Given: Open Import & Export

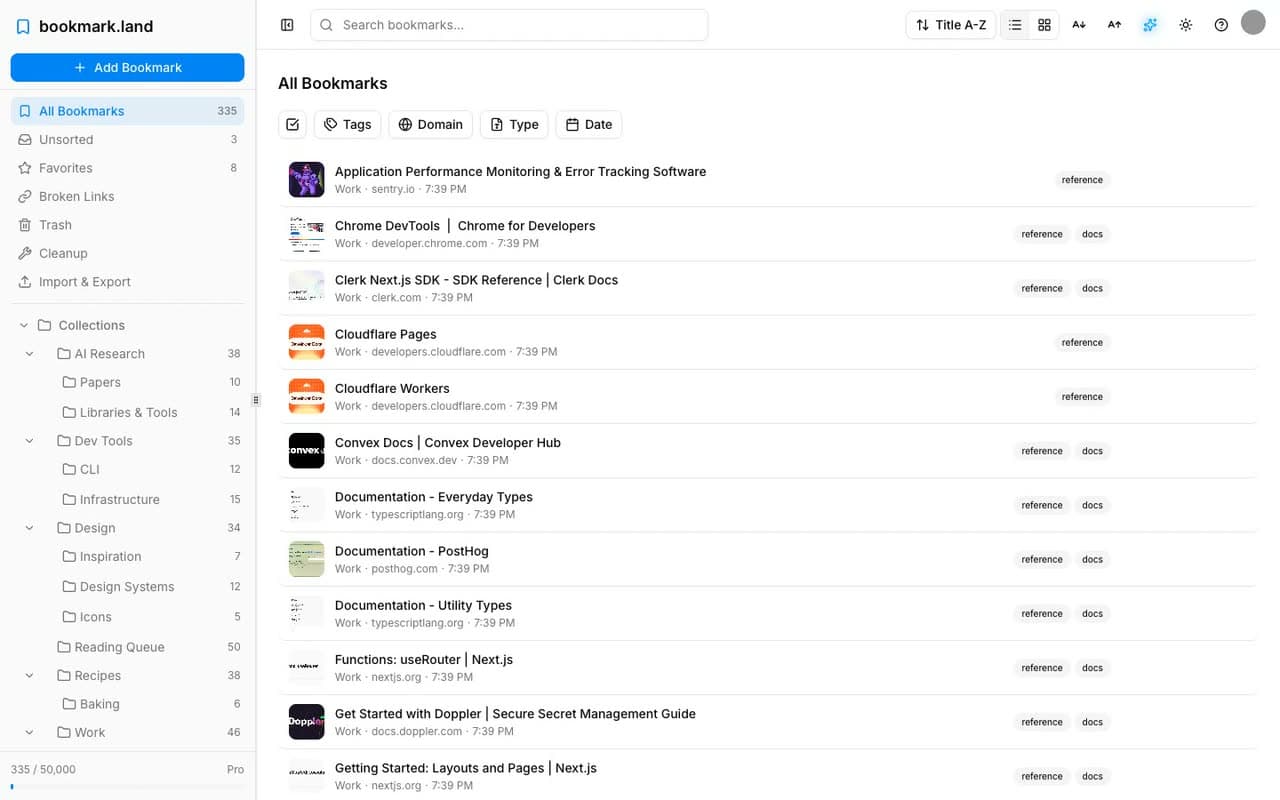Looking at the screenshot, I should pos(127,282).
